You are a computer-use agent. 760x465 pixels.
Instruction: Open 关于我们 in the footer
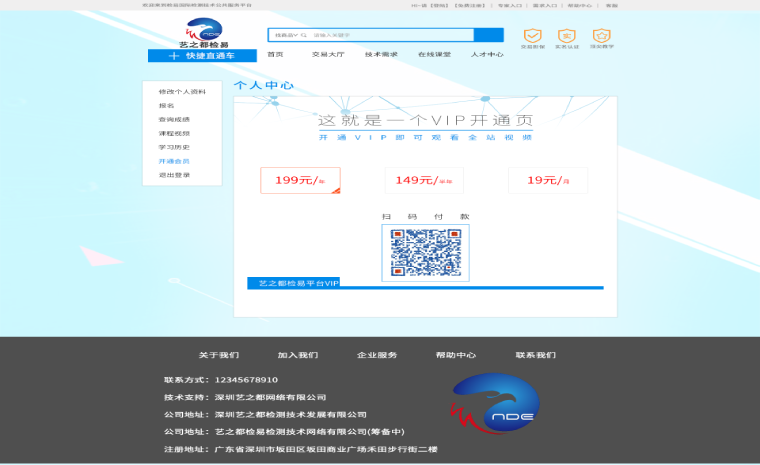coord(219,355)
